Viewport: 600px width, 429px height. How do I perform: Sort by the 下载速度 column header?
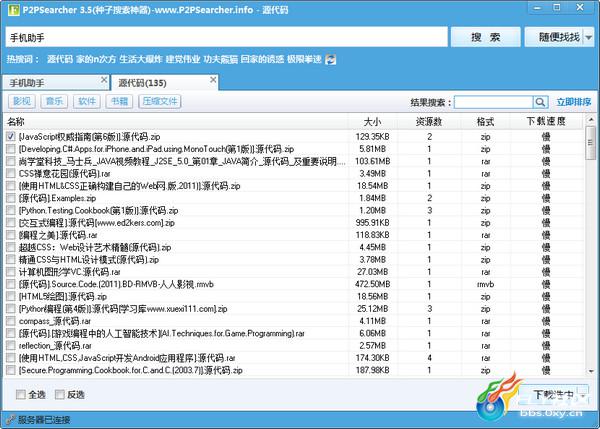(x=546, y=122)
